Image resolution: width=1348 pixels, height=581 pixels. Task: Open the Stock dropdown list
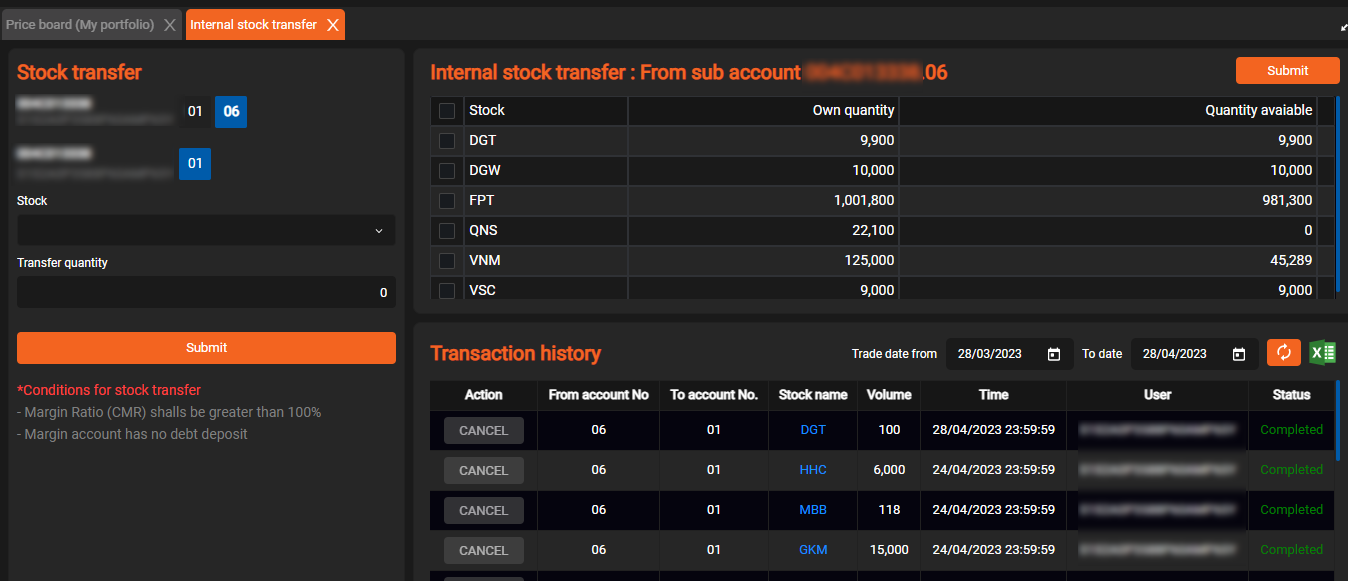(x=206, y=231)
